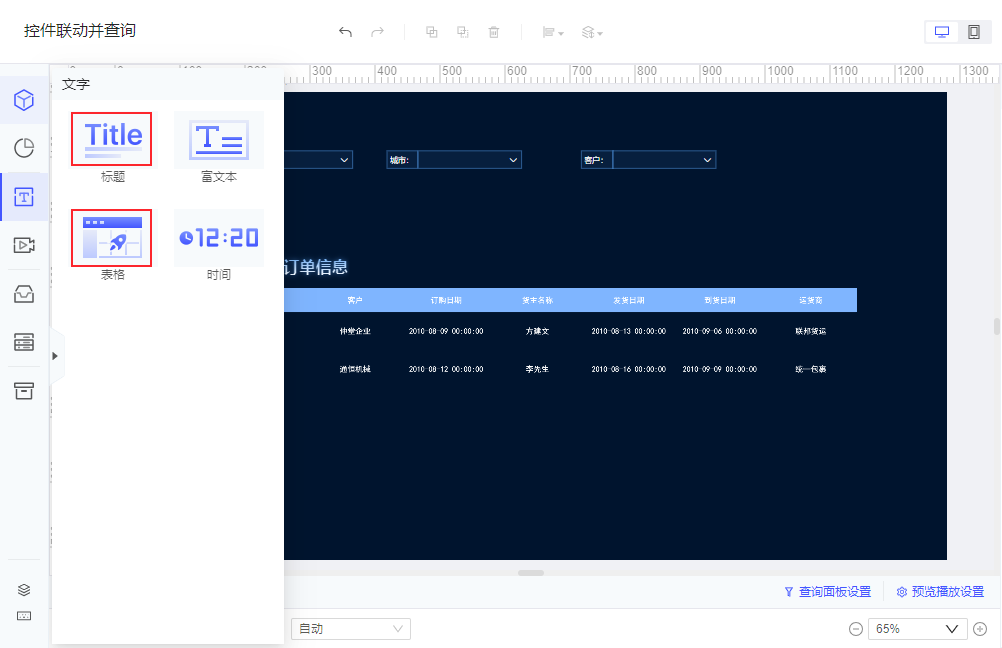Click the 联邦货运 table cell
The image size is (1002, 648).
point(811,331)
